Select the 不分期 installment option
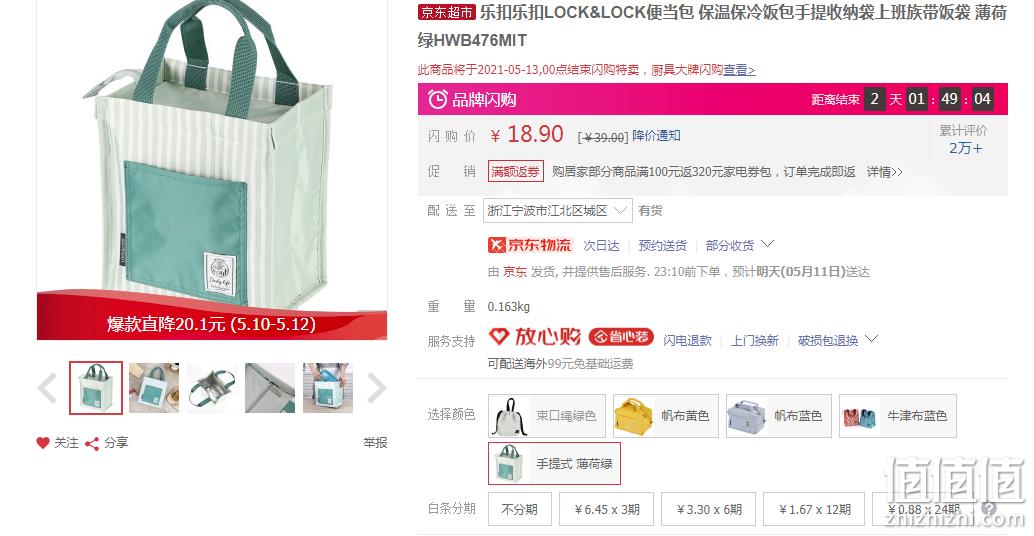Screen dimensions: 1034x536 520,509
